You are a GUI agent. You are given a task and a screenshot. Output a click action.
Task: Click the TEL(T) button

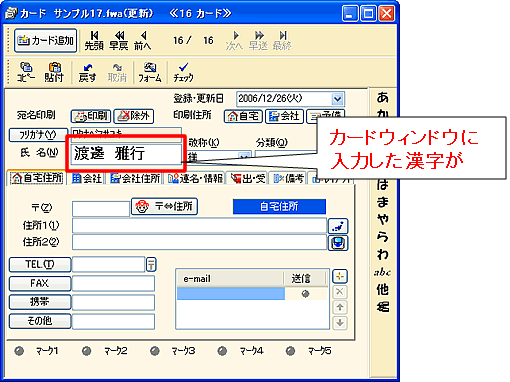(x=40, y=265)
